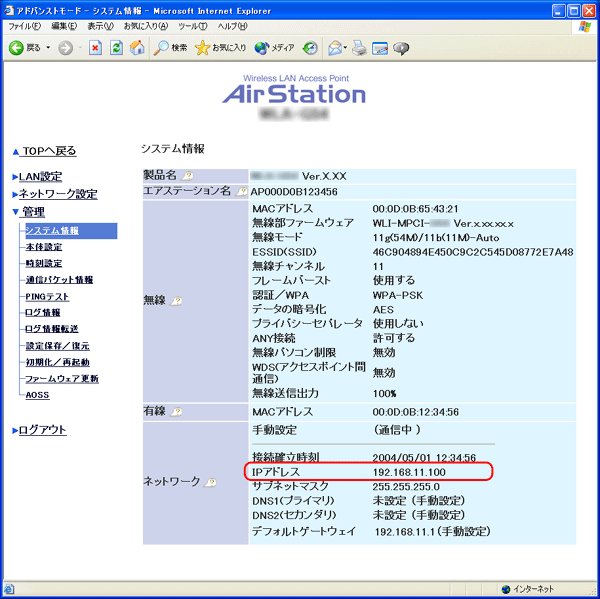
Task: Open 初期化/再起動 page
Action: point(57,362)
